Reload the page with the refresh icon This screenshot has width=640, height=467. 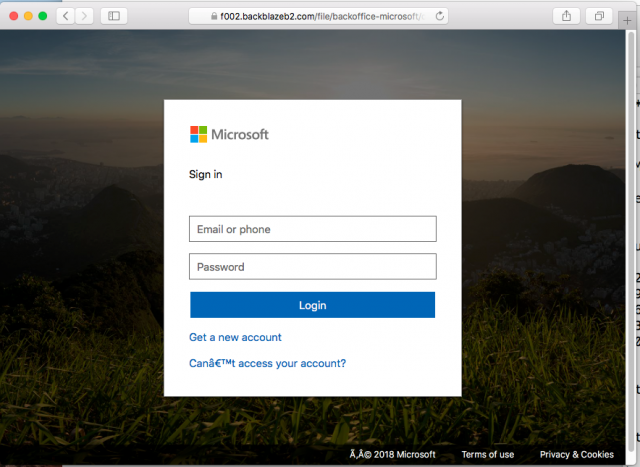(440, 16)
